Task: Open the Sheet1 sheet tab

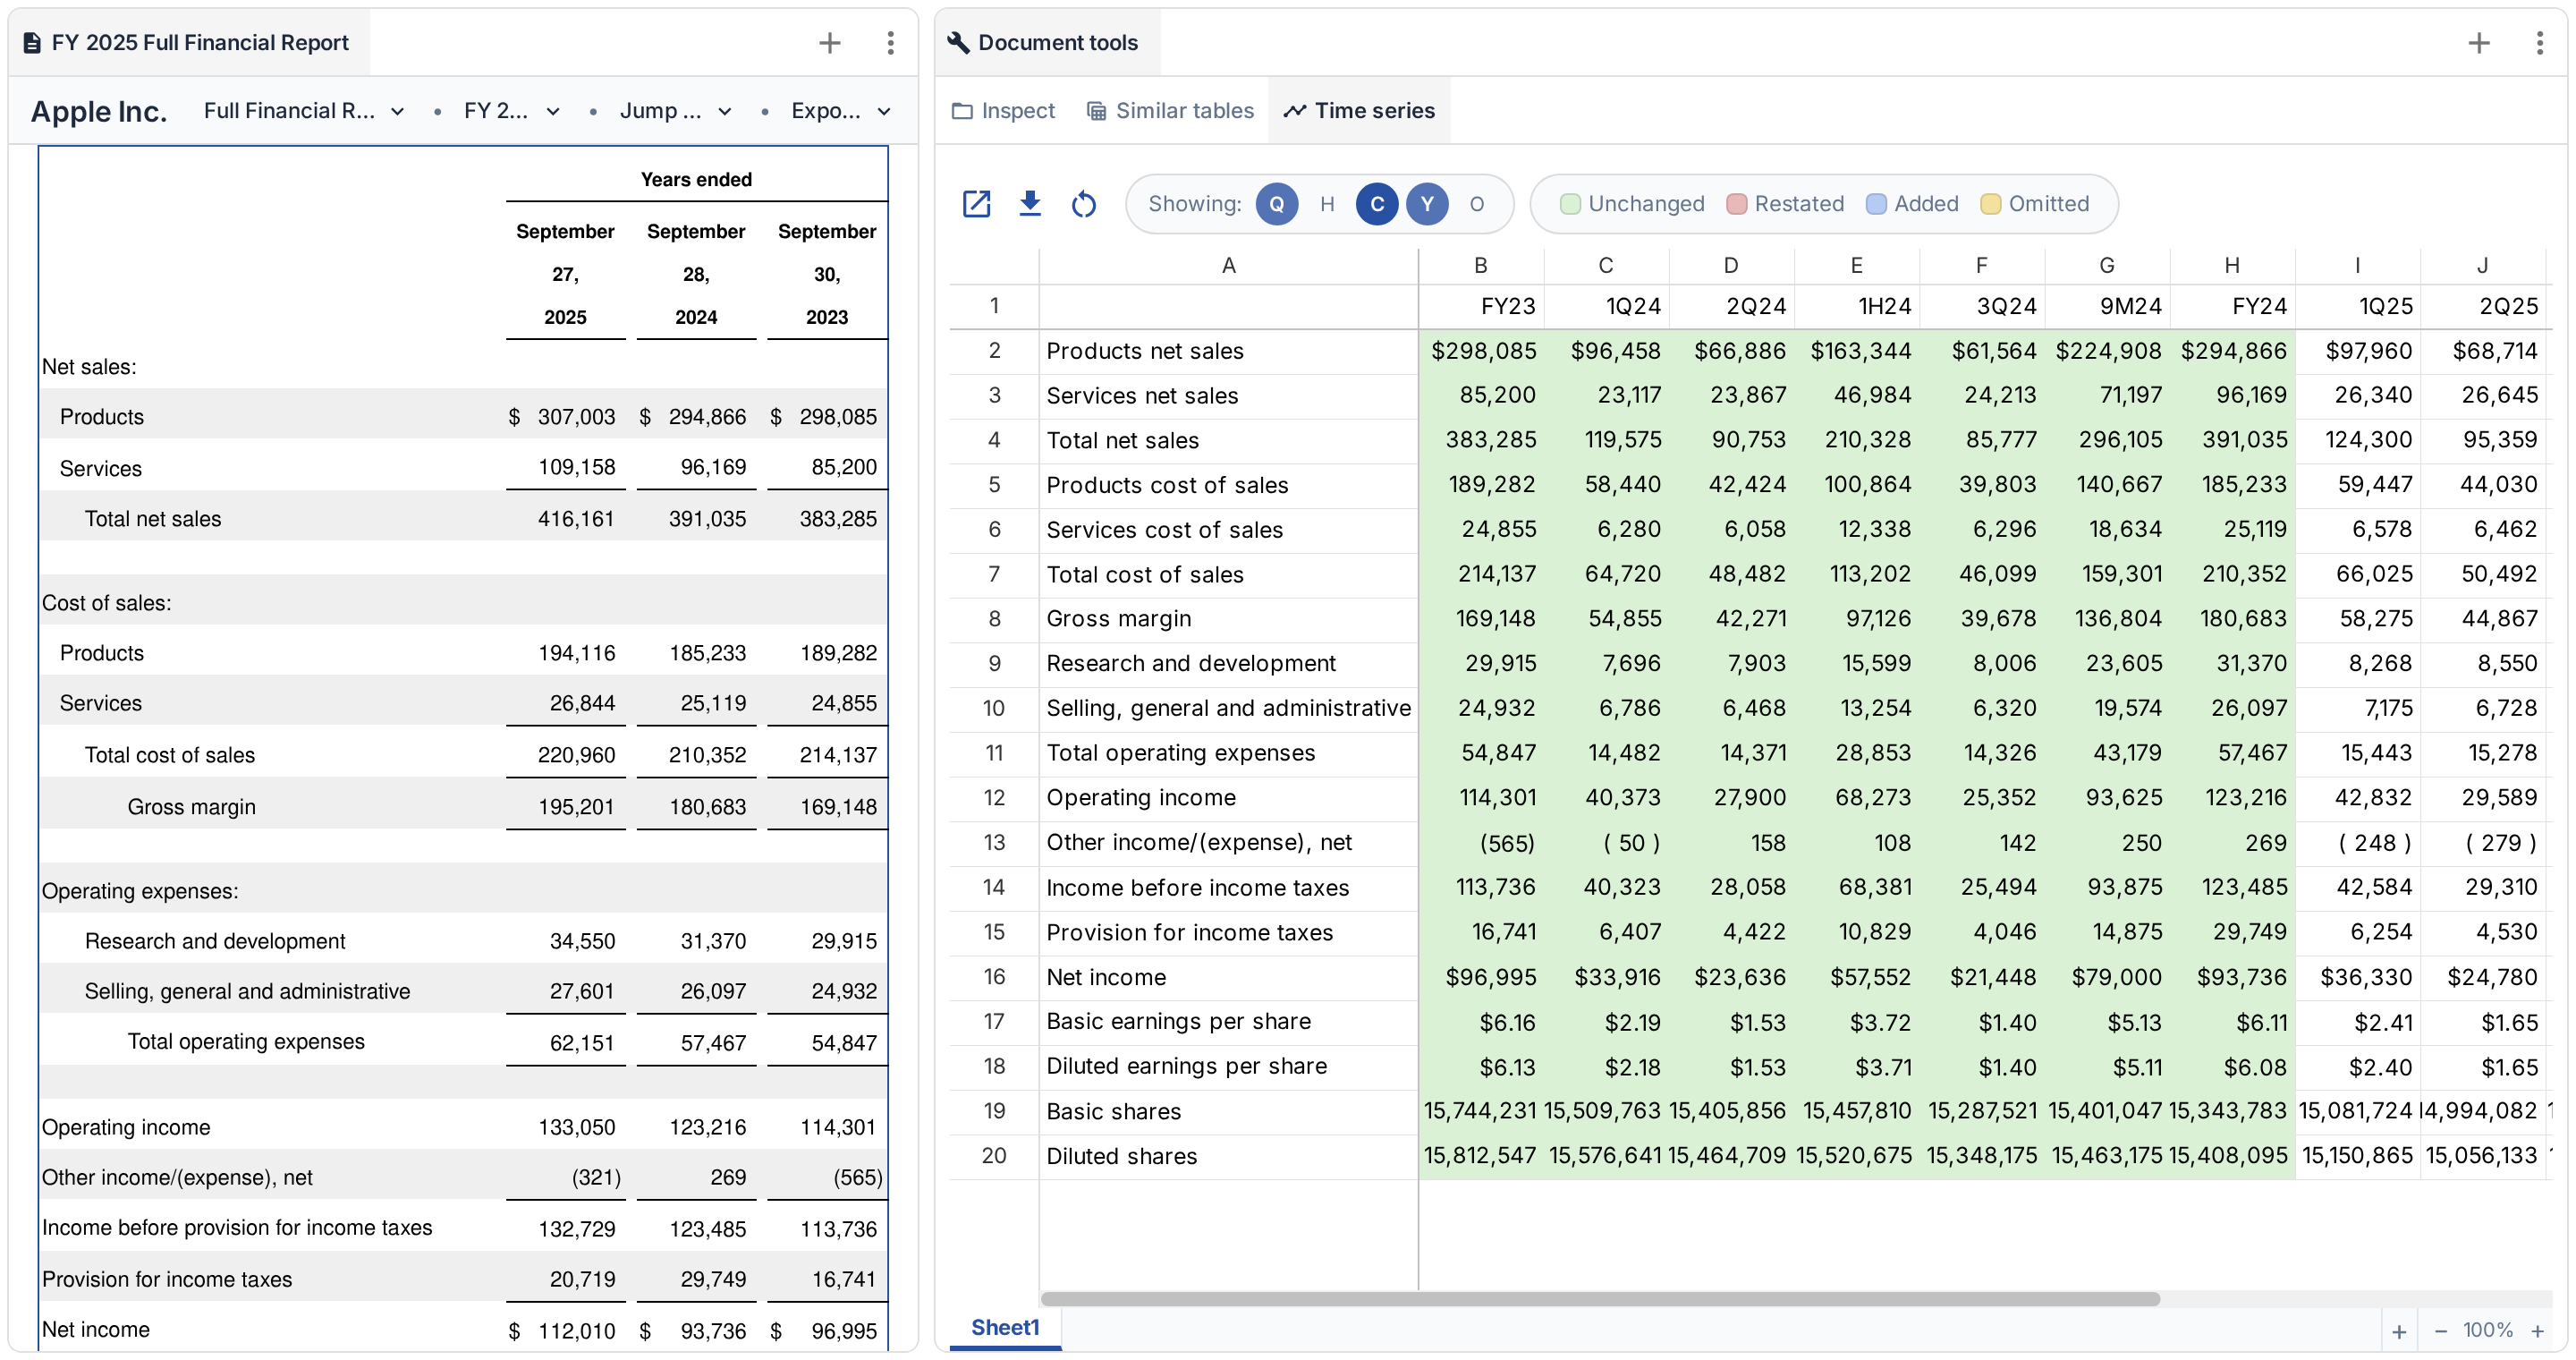Action: 1005,1328
